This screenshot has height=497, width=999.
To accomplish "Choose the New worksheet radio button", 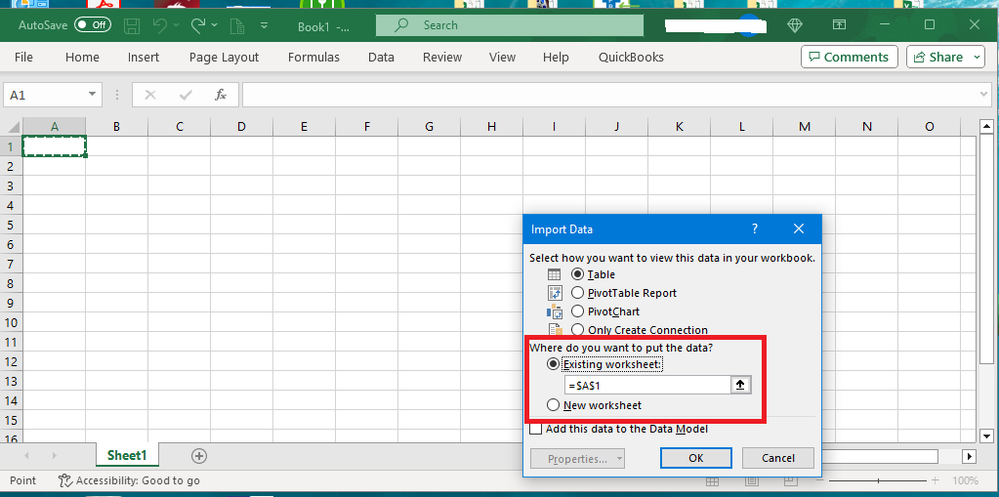I will click(x=553, y=405).
